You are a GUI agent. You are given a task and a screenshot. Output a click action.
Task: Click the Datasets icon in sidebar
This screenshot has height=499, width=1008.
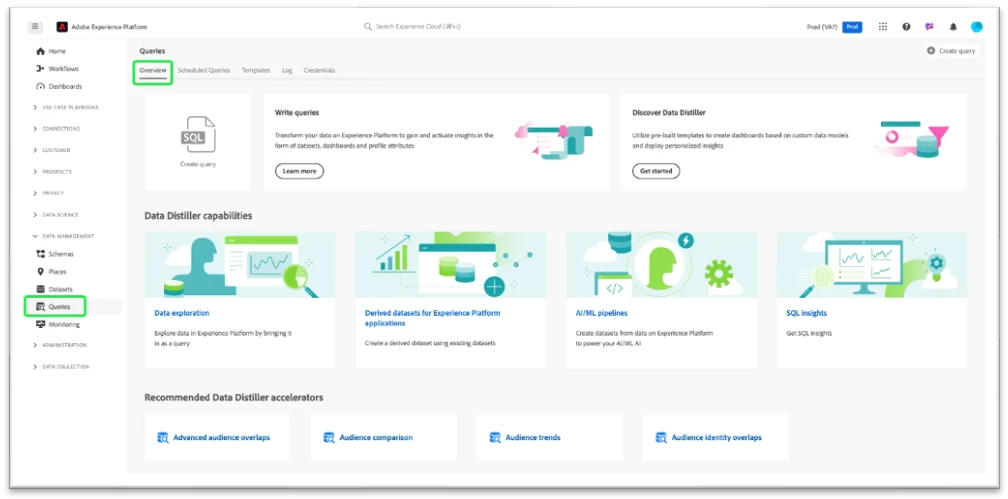[x=40, y=289]
